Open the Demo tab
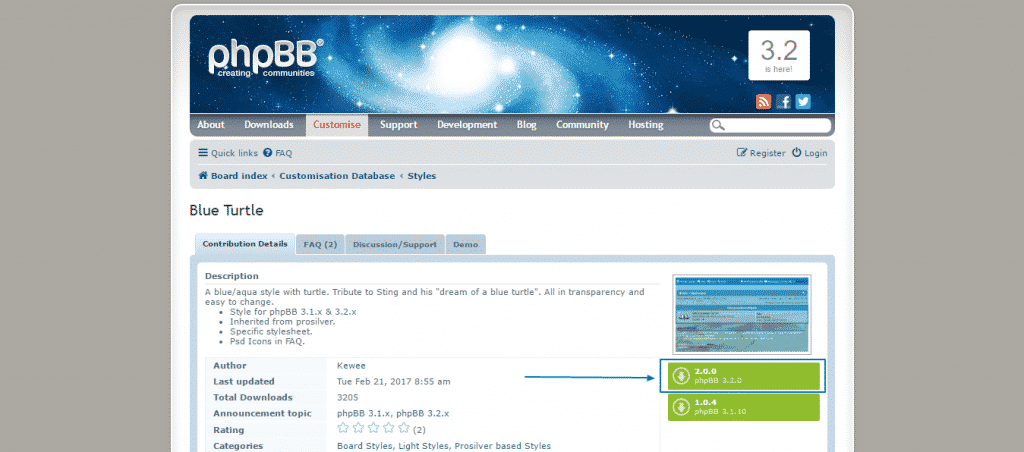This screenshot has width=1024, height=452. click(465, 244)
